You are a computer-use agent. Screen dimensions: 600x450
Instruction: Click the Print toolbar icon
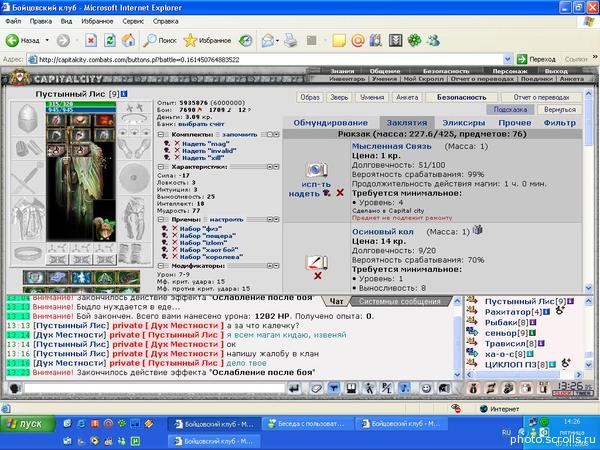pyautogui.click(x=291, y=40)
